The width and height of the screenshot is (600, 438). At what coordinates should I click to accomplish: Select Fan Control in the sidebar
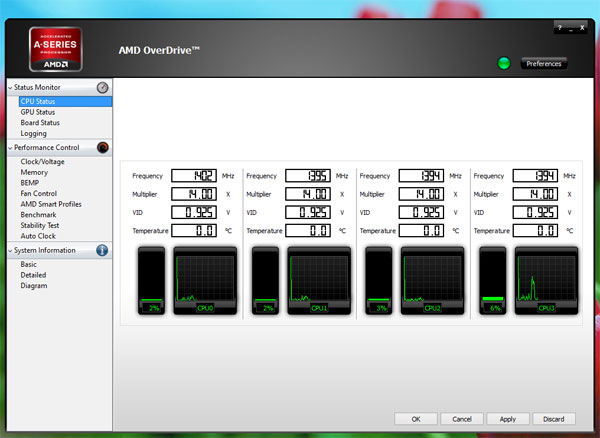[x=39, y=193]
